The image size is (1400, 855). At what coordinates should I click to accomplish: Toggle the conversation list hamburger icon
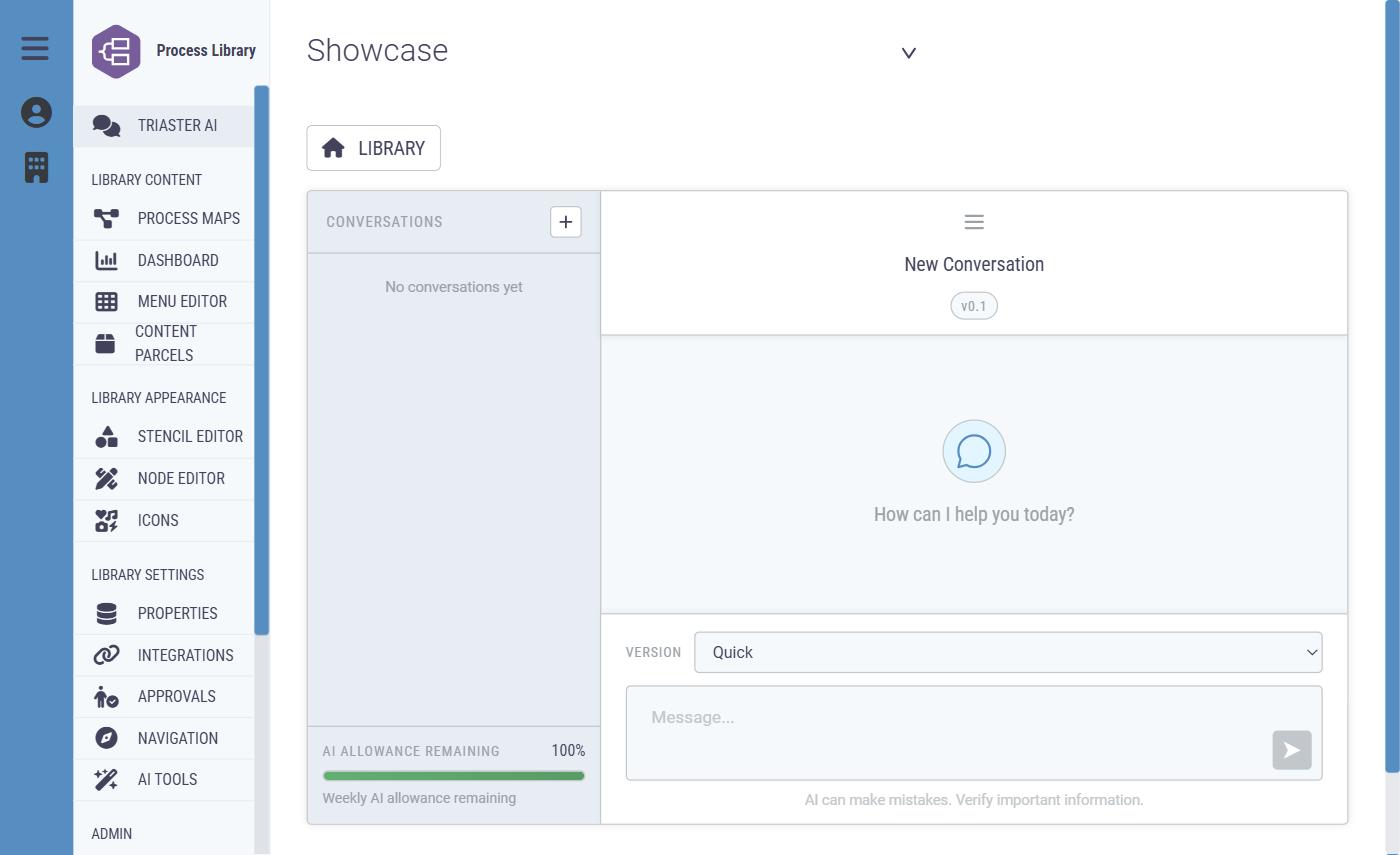tap(974, 222)
